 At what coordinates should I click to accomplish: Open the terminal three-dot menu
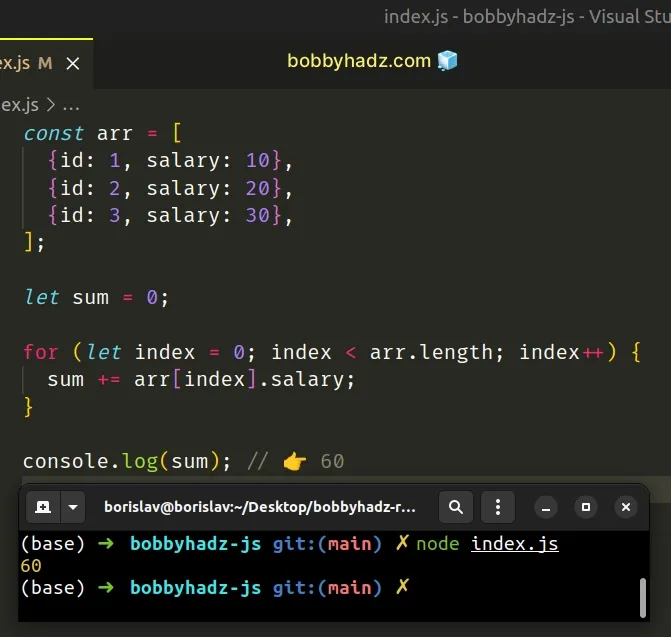498,507
